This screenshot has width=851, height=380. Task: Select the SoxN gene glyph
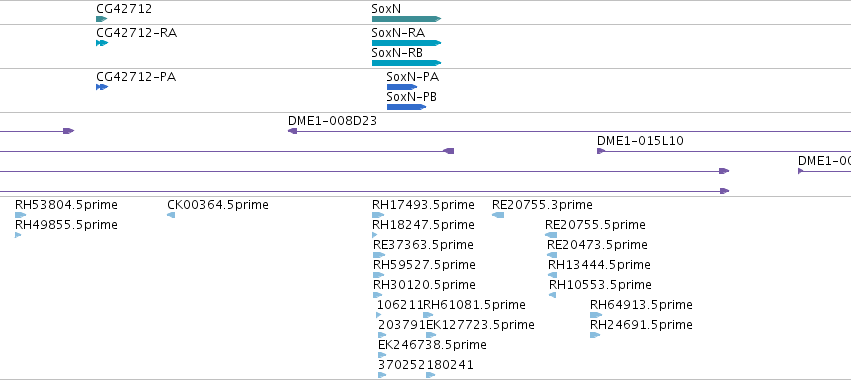tap(407, 19)
